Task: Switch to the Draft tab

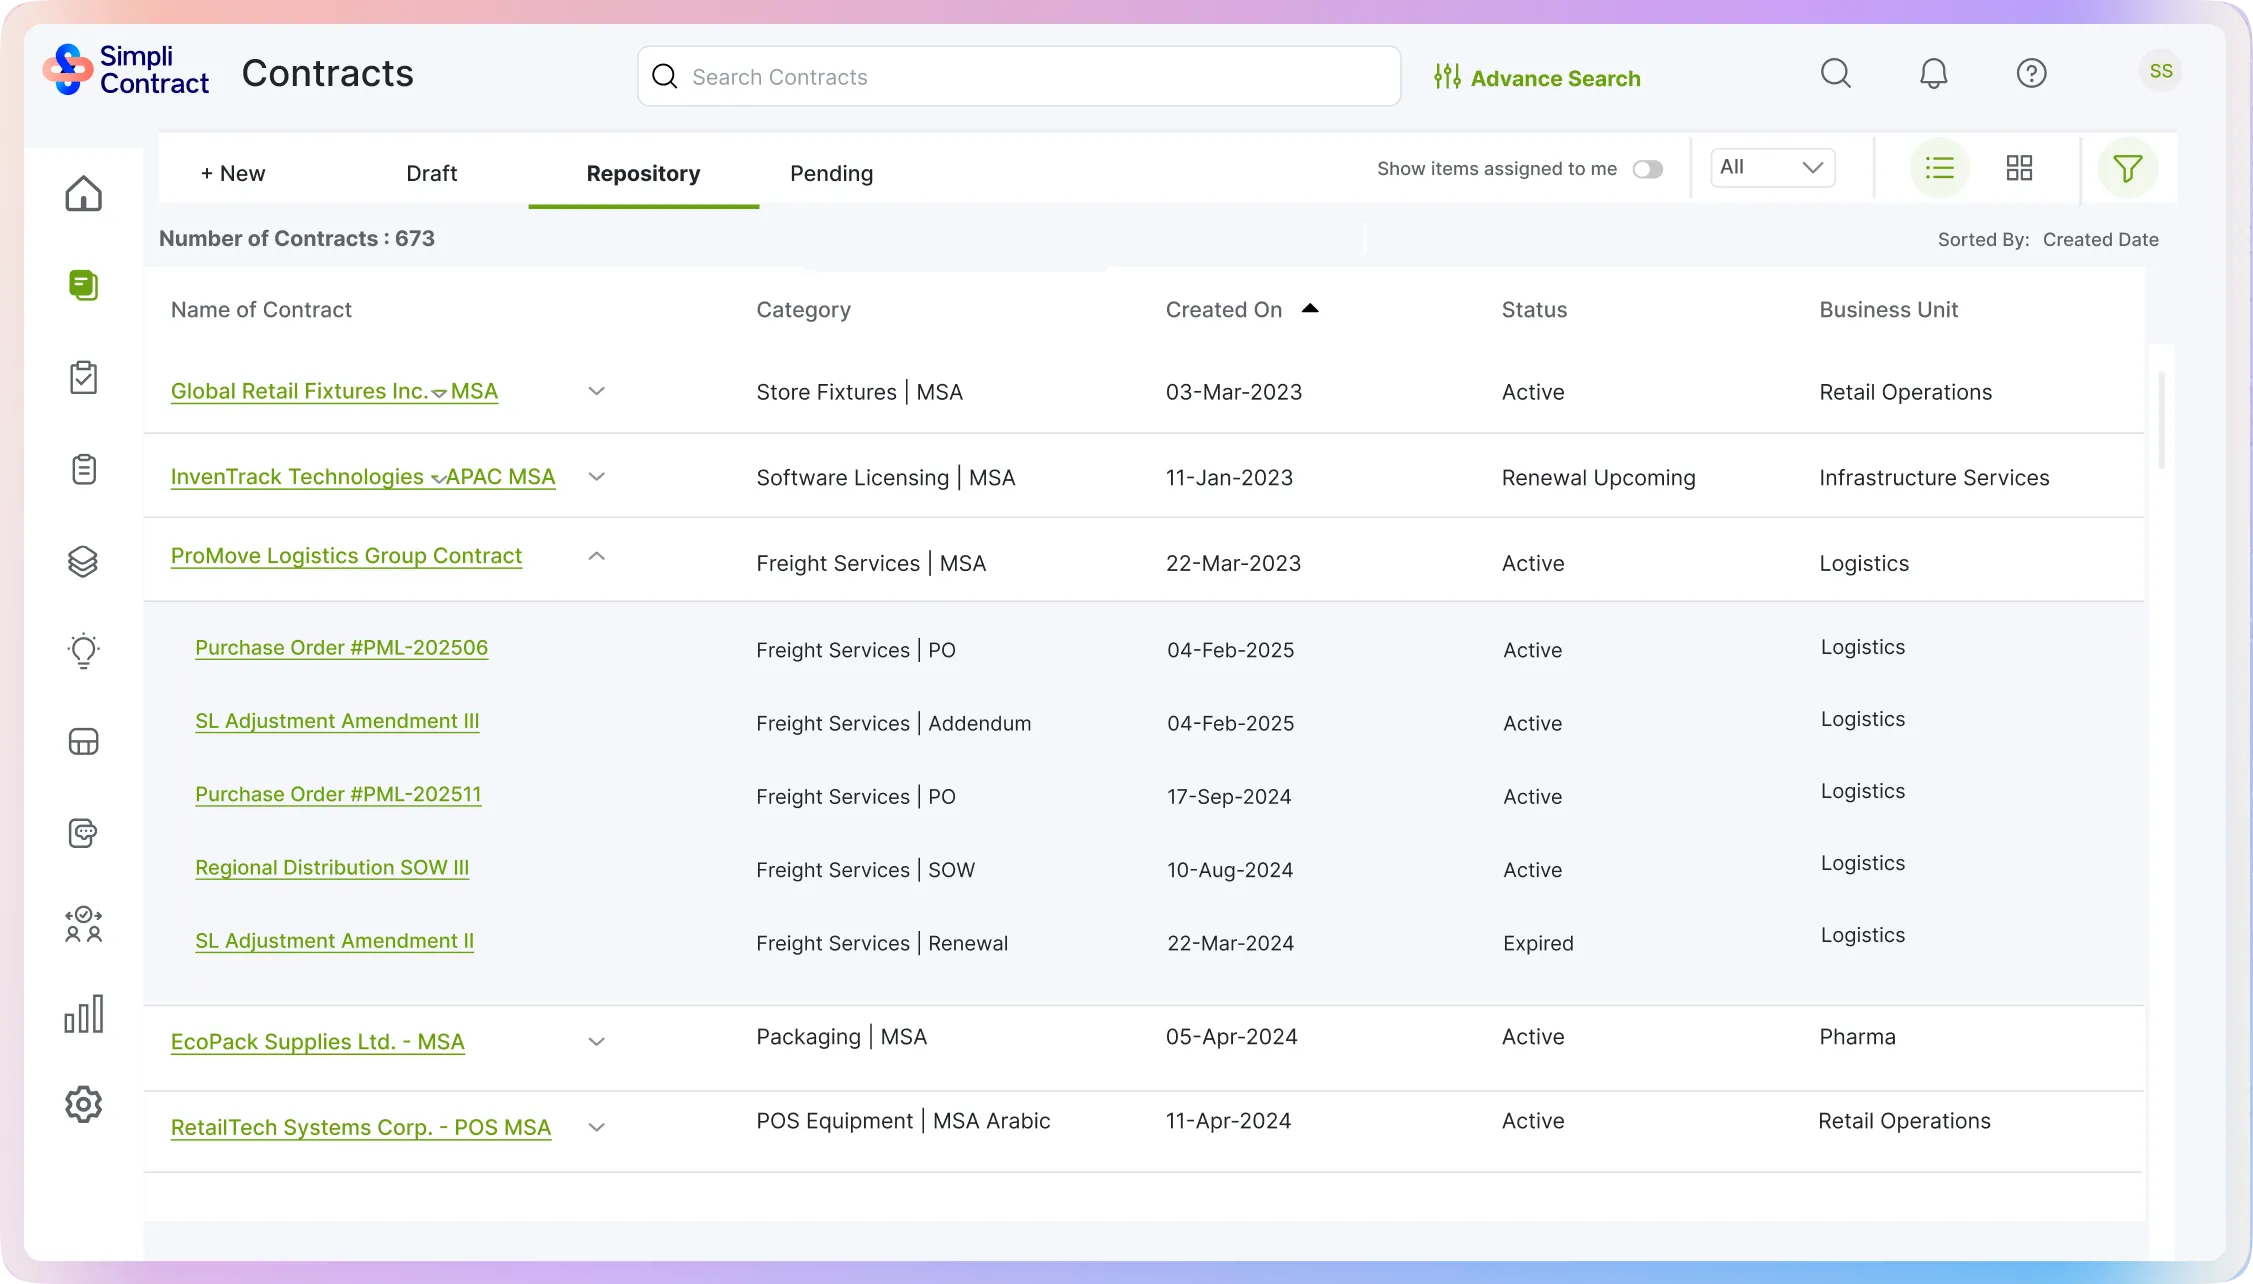Action: click(x=432, y=173)
